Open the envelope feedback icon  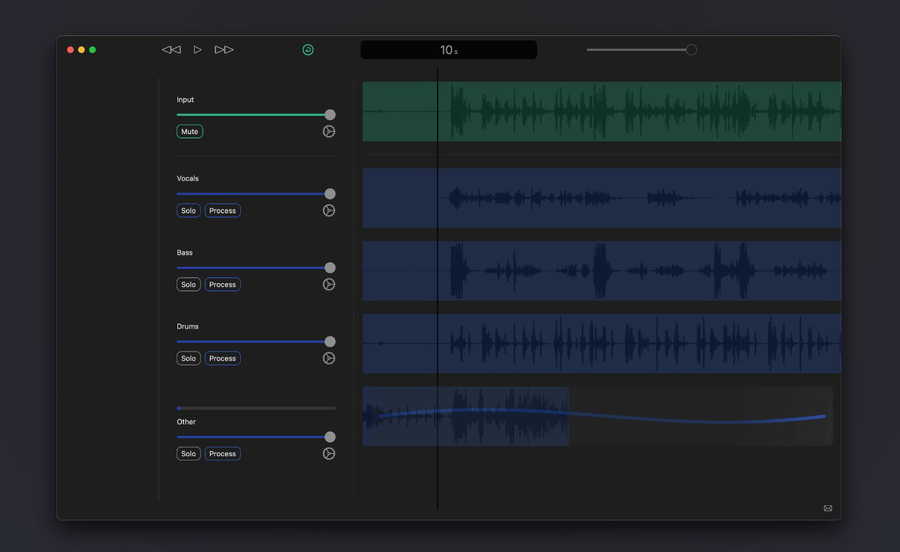tap(828, 508)
